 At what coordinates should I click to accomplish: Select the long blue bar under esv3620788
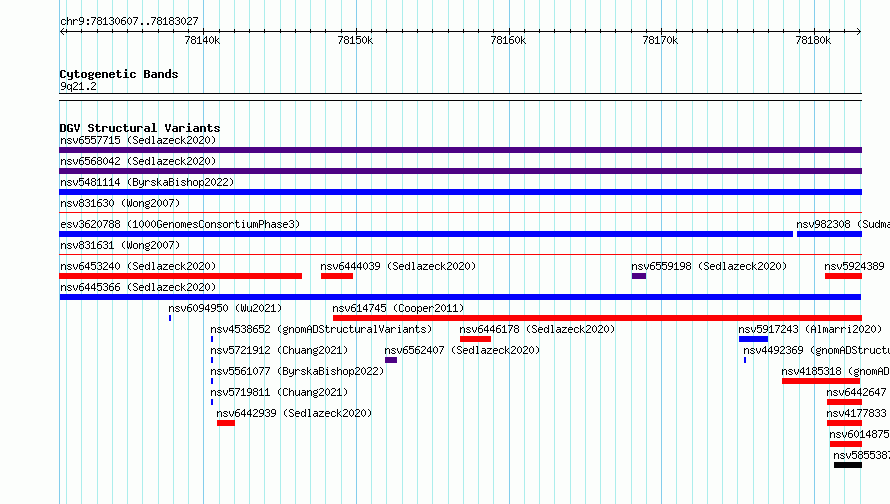pos(426,234)
